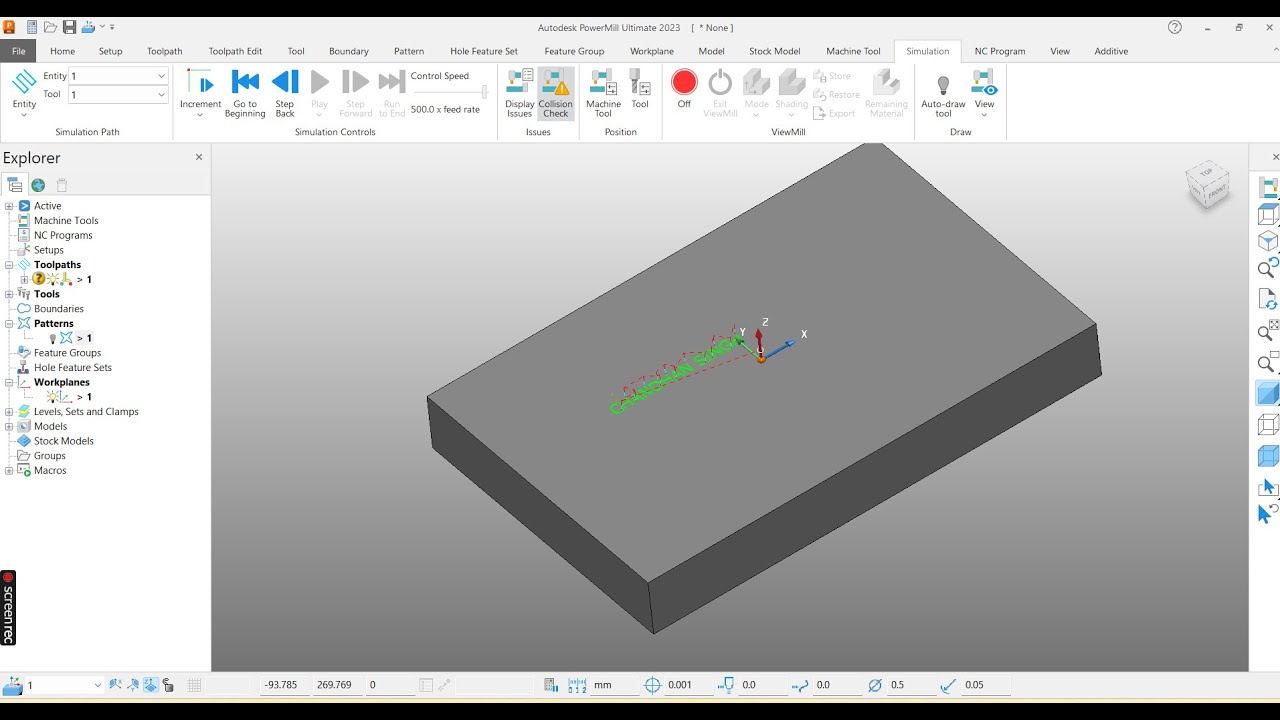Open the Additive ribbon tab
The width and height of the screenshot is (1280, 720).
pyautogui.click(x=1111, y=51)
